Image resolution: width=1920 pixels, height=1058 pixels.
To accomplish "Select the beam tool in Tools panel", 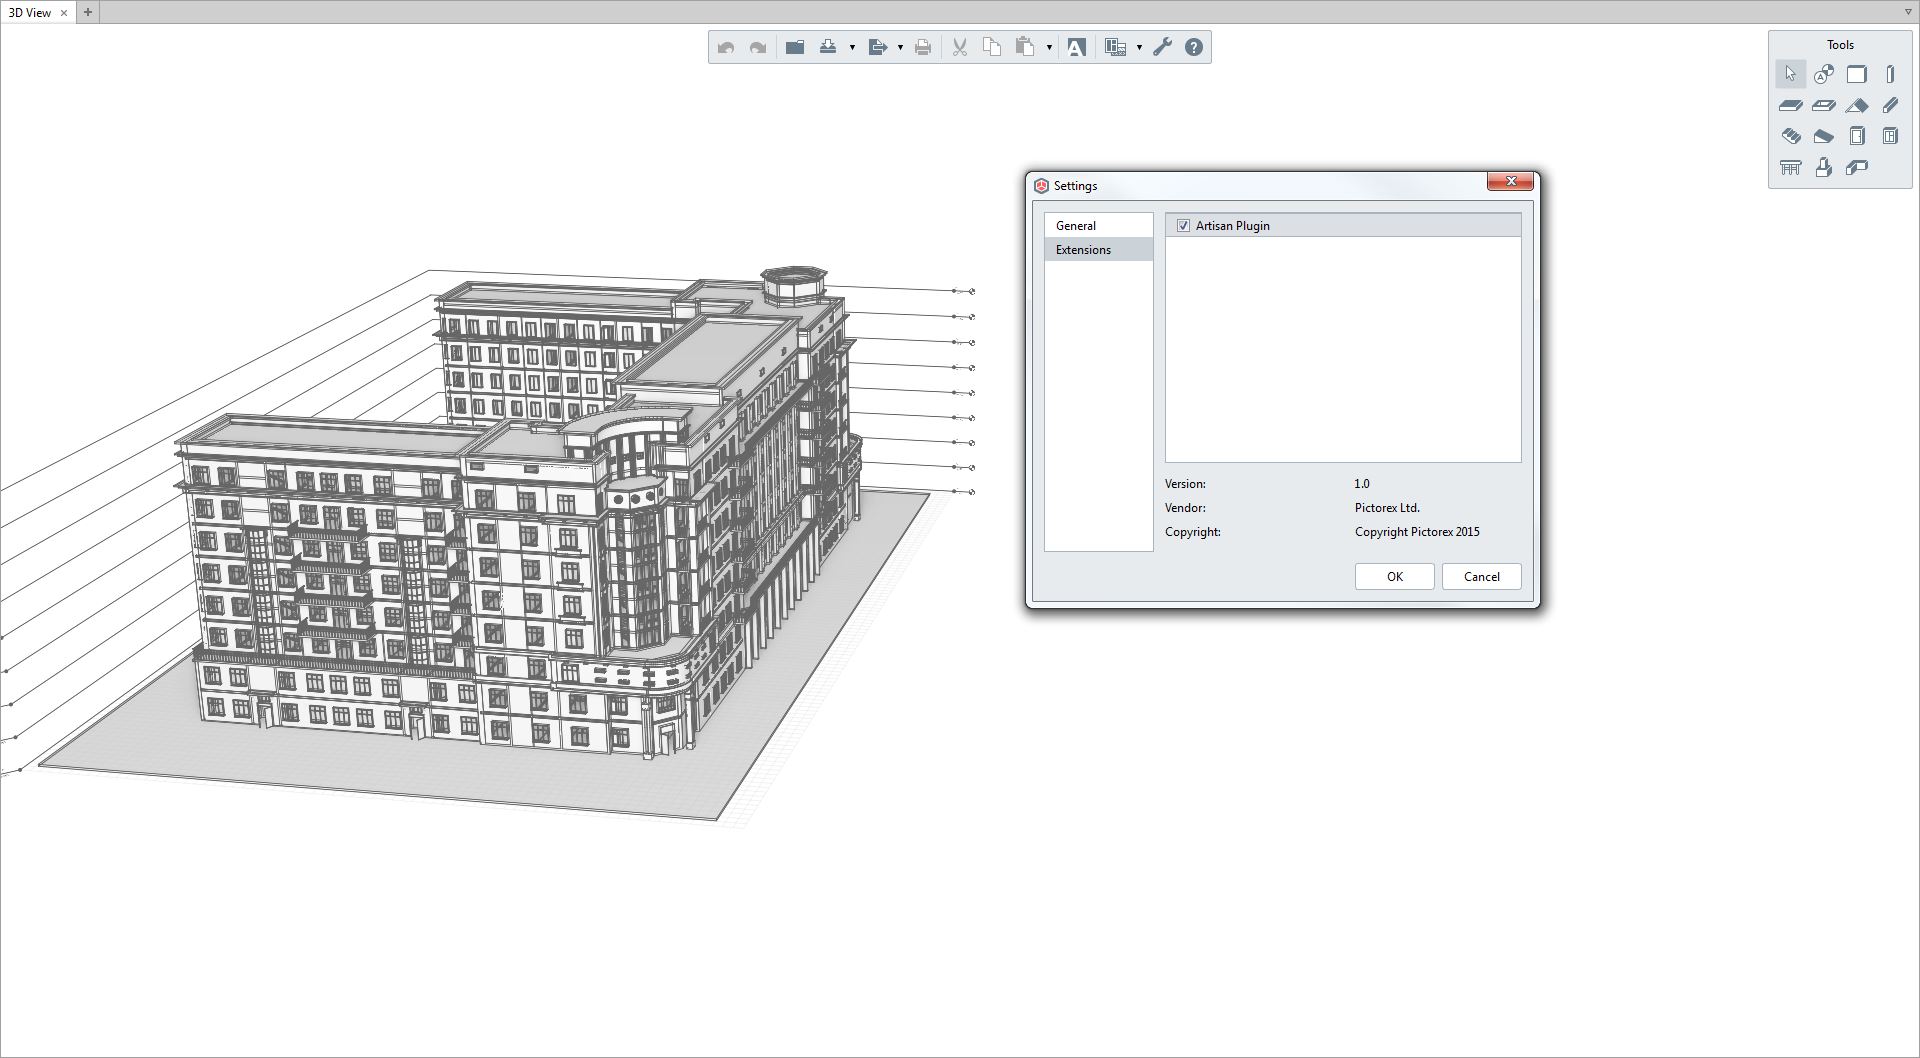I will coord(1891,105).
